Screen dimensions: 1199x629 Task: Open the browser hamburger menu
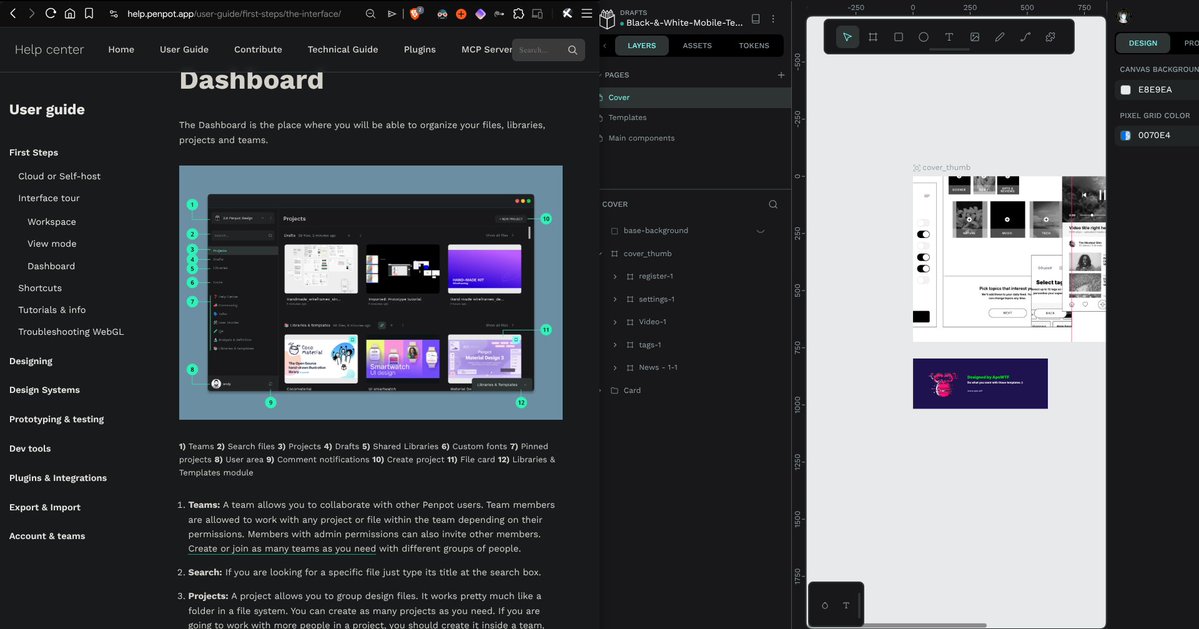point(587,14)
